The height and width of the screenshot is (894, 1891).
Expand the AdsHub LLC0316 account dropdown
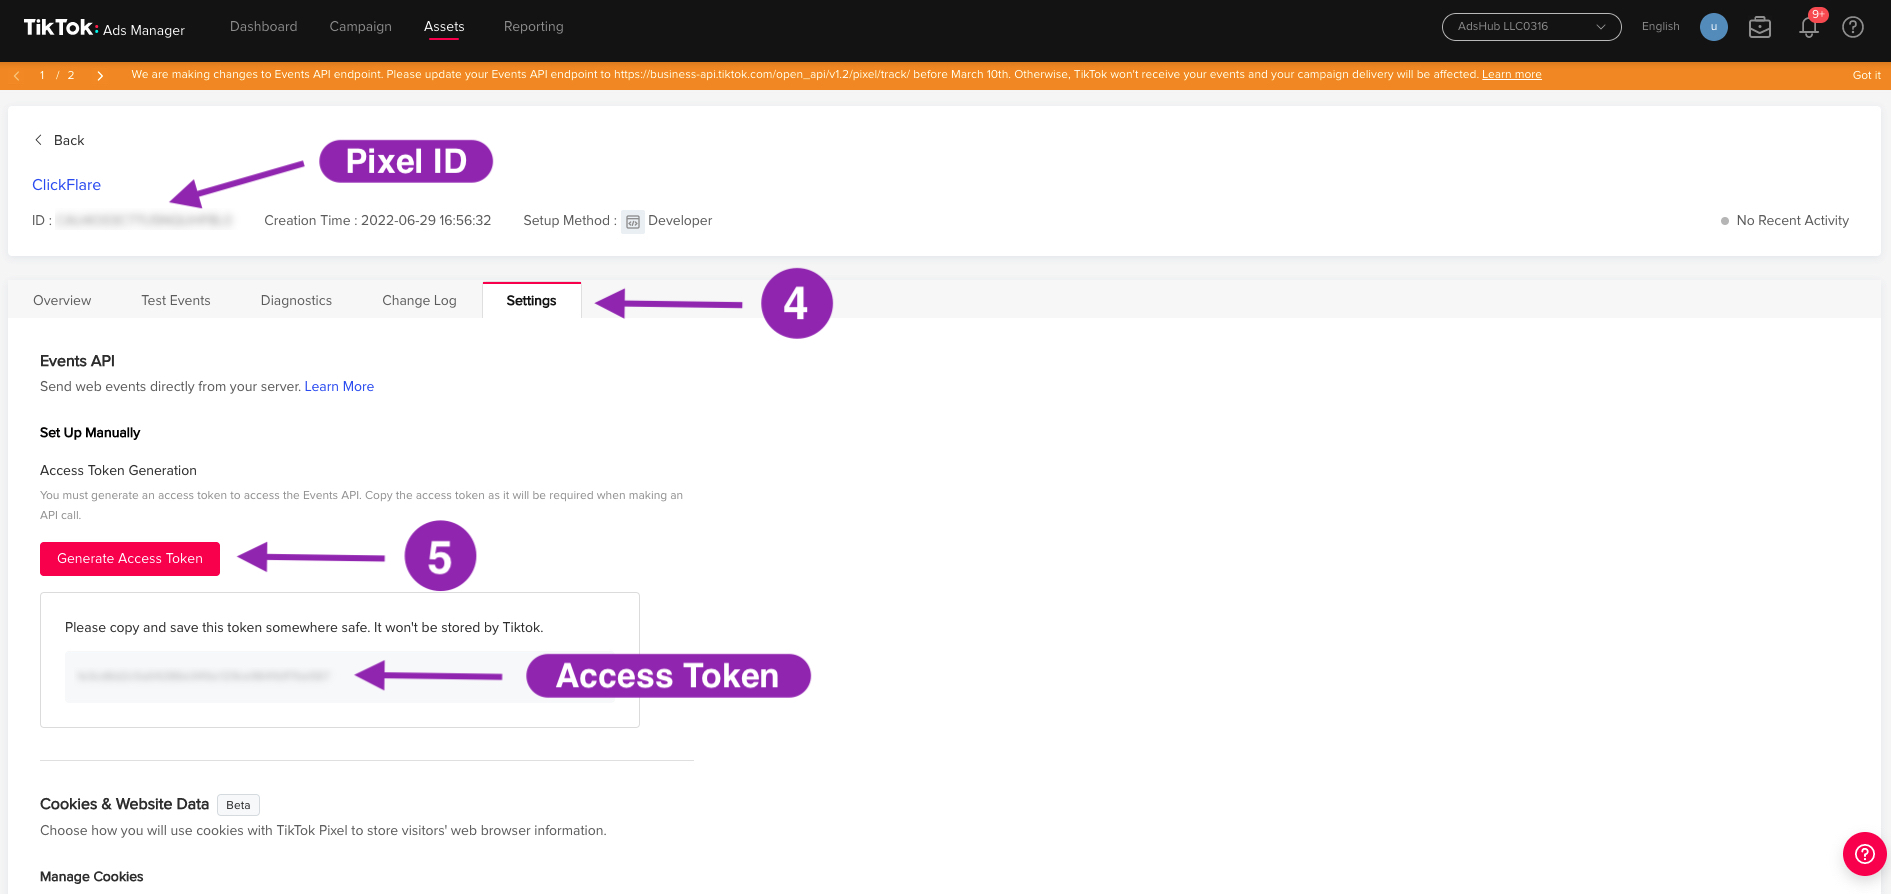pos(1531,27)
